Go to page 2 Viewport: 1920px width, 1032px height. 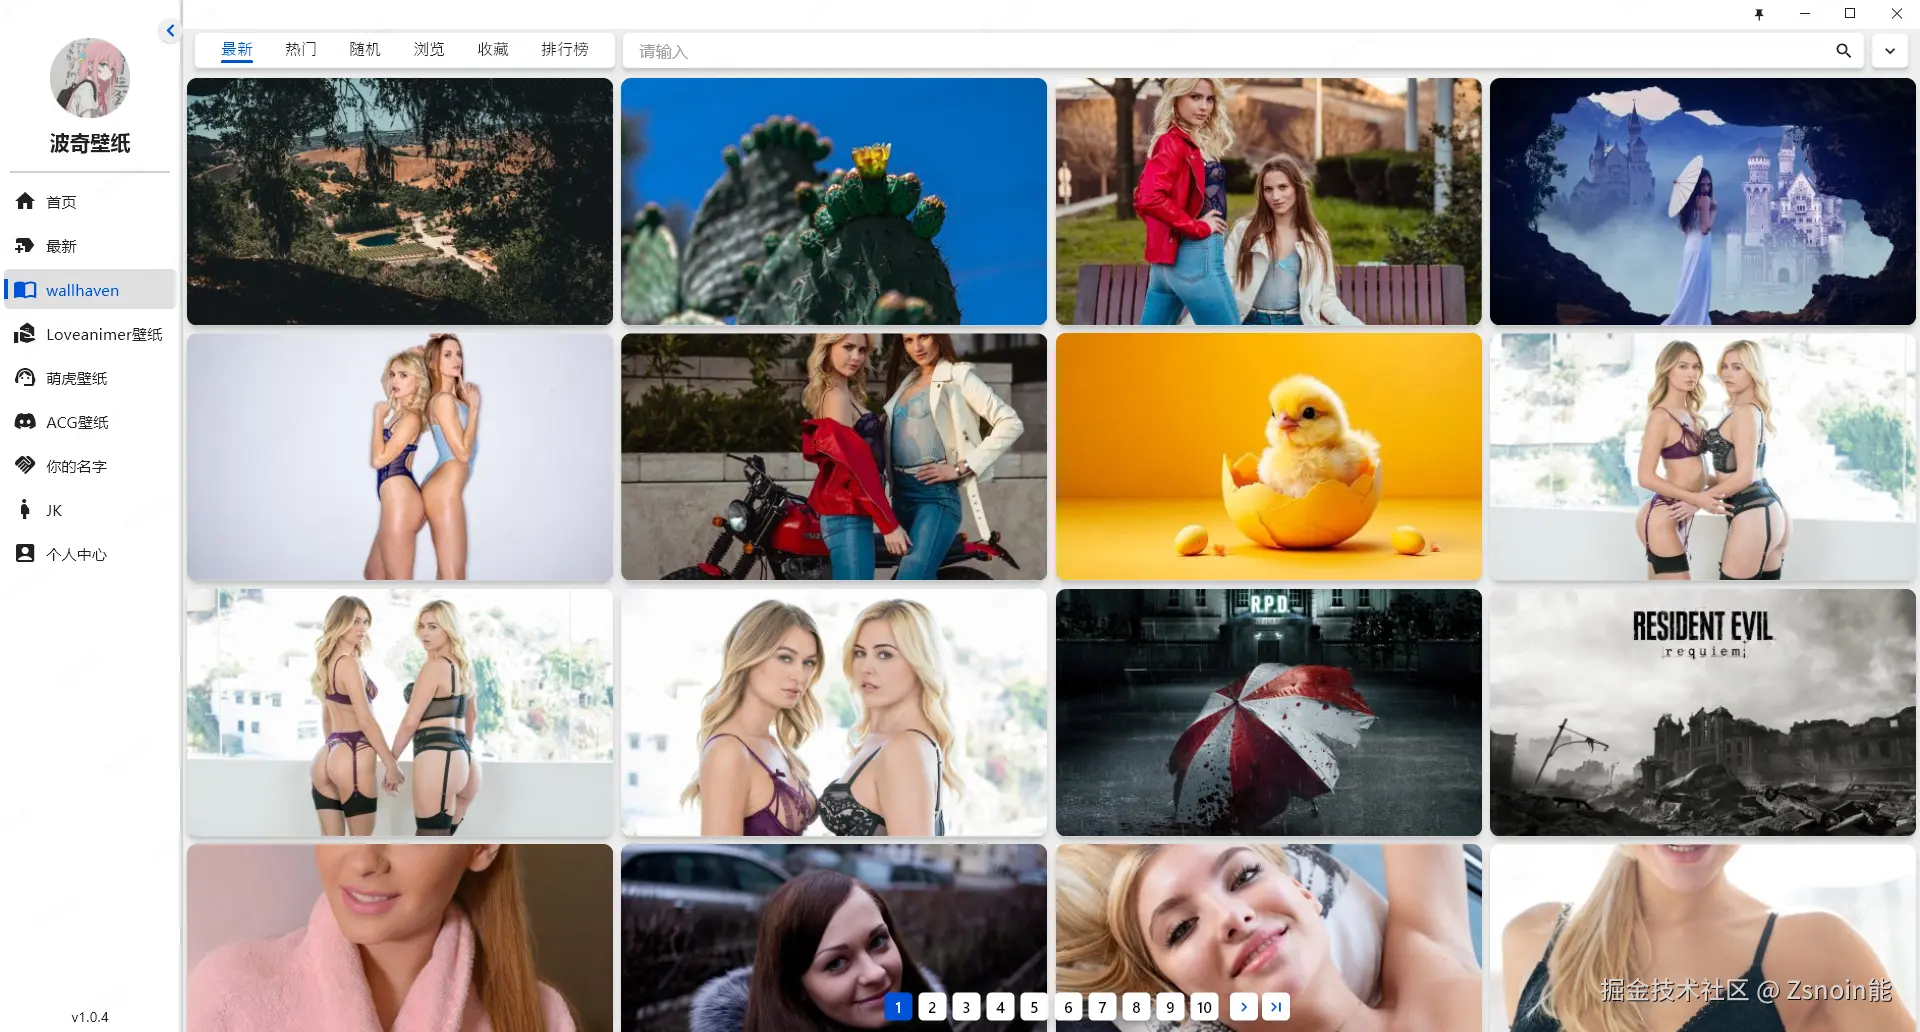(x=932, y=1007)
